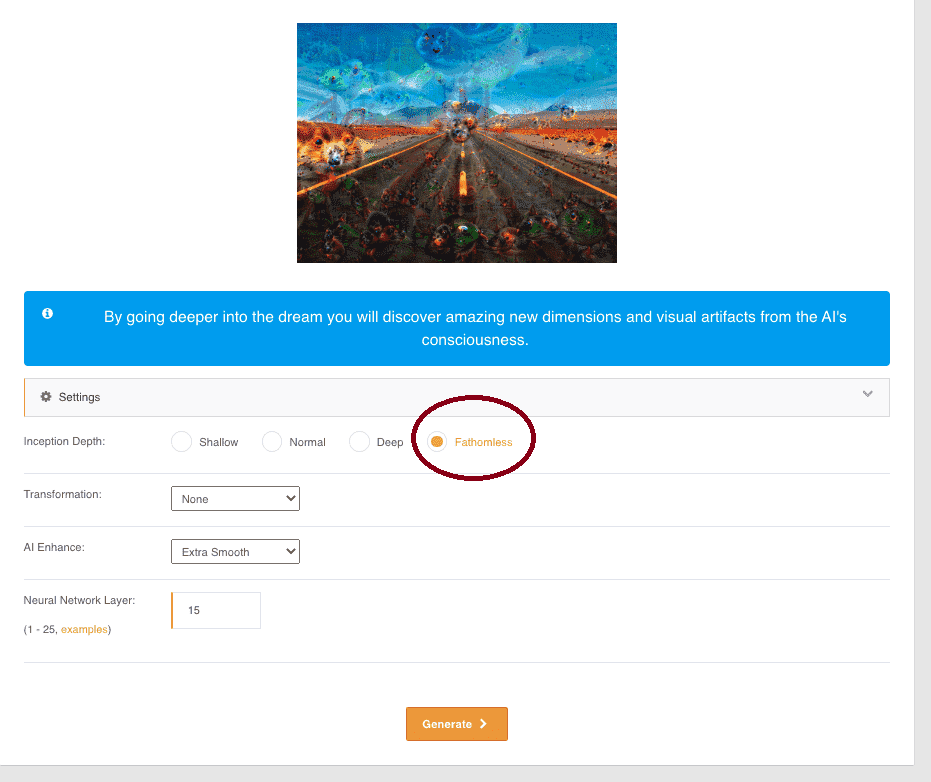Click the arrow icon on the Generate button

(483, 724)
